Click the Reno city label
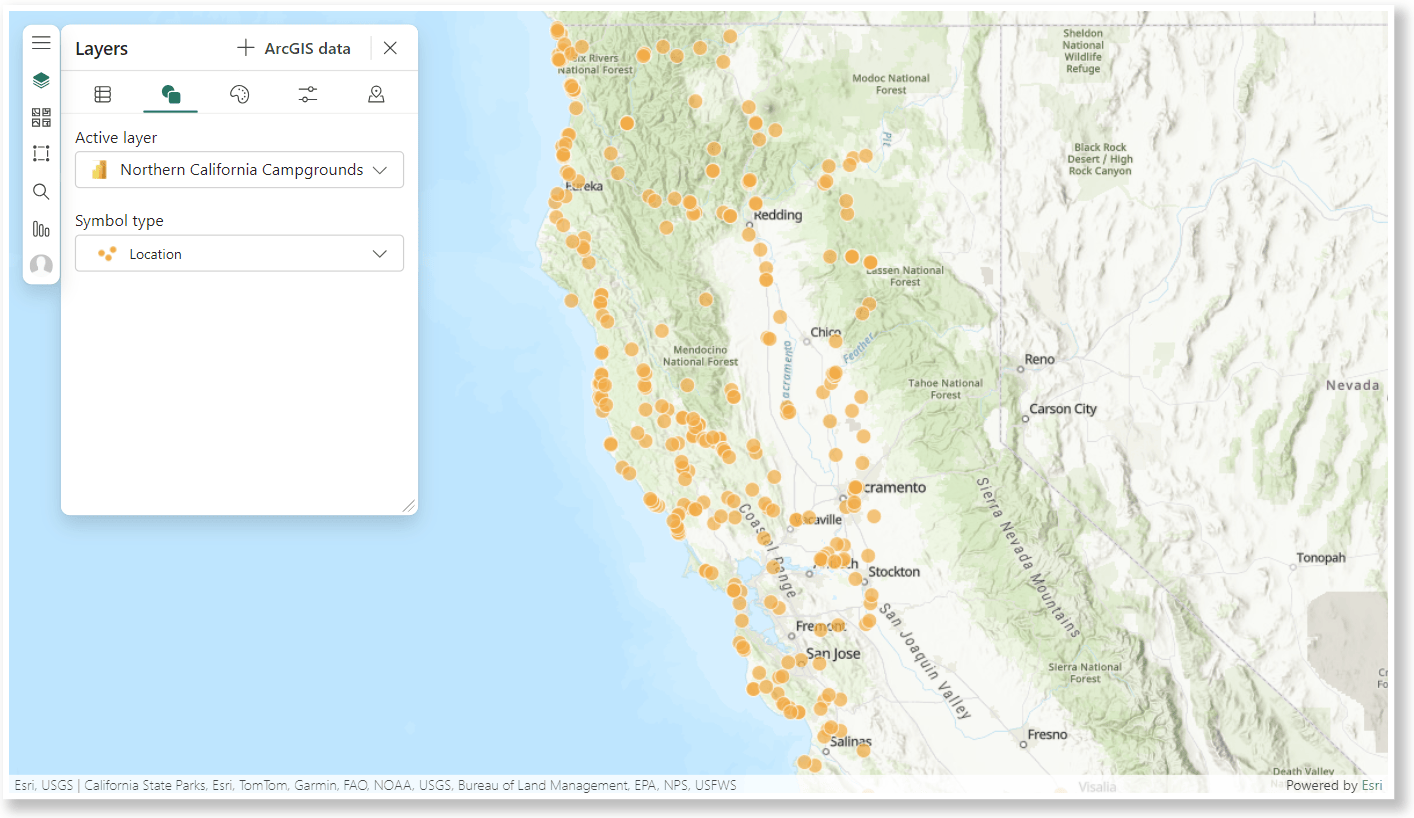 (1040, 359)
